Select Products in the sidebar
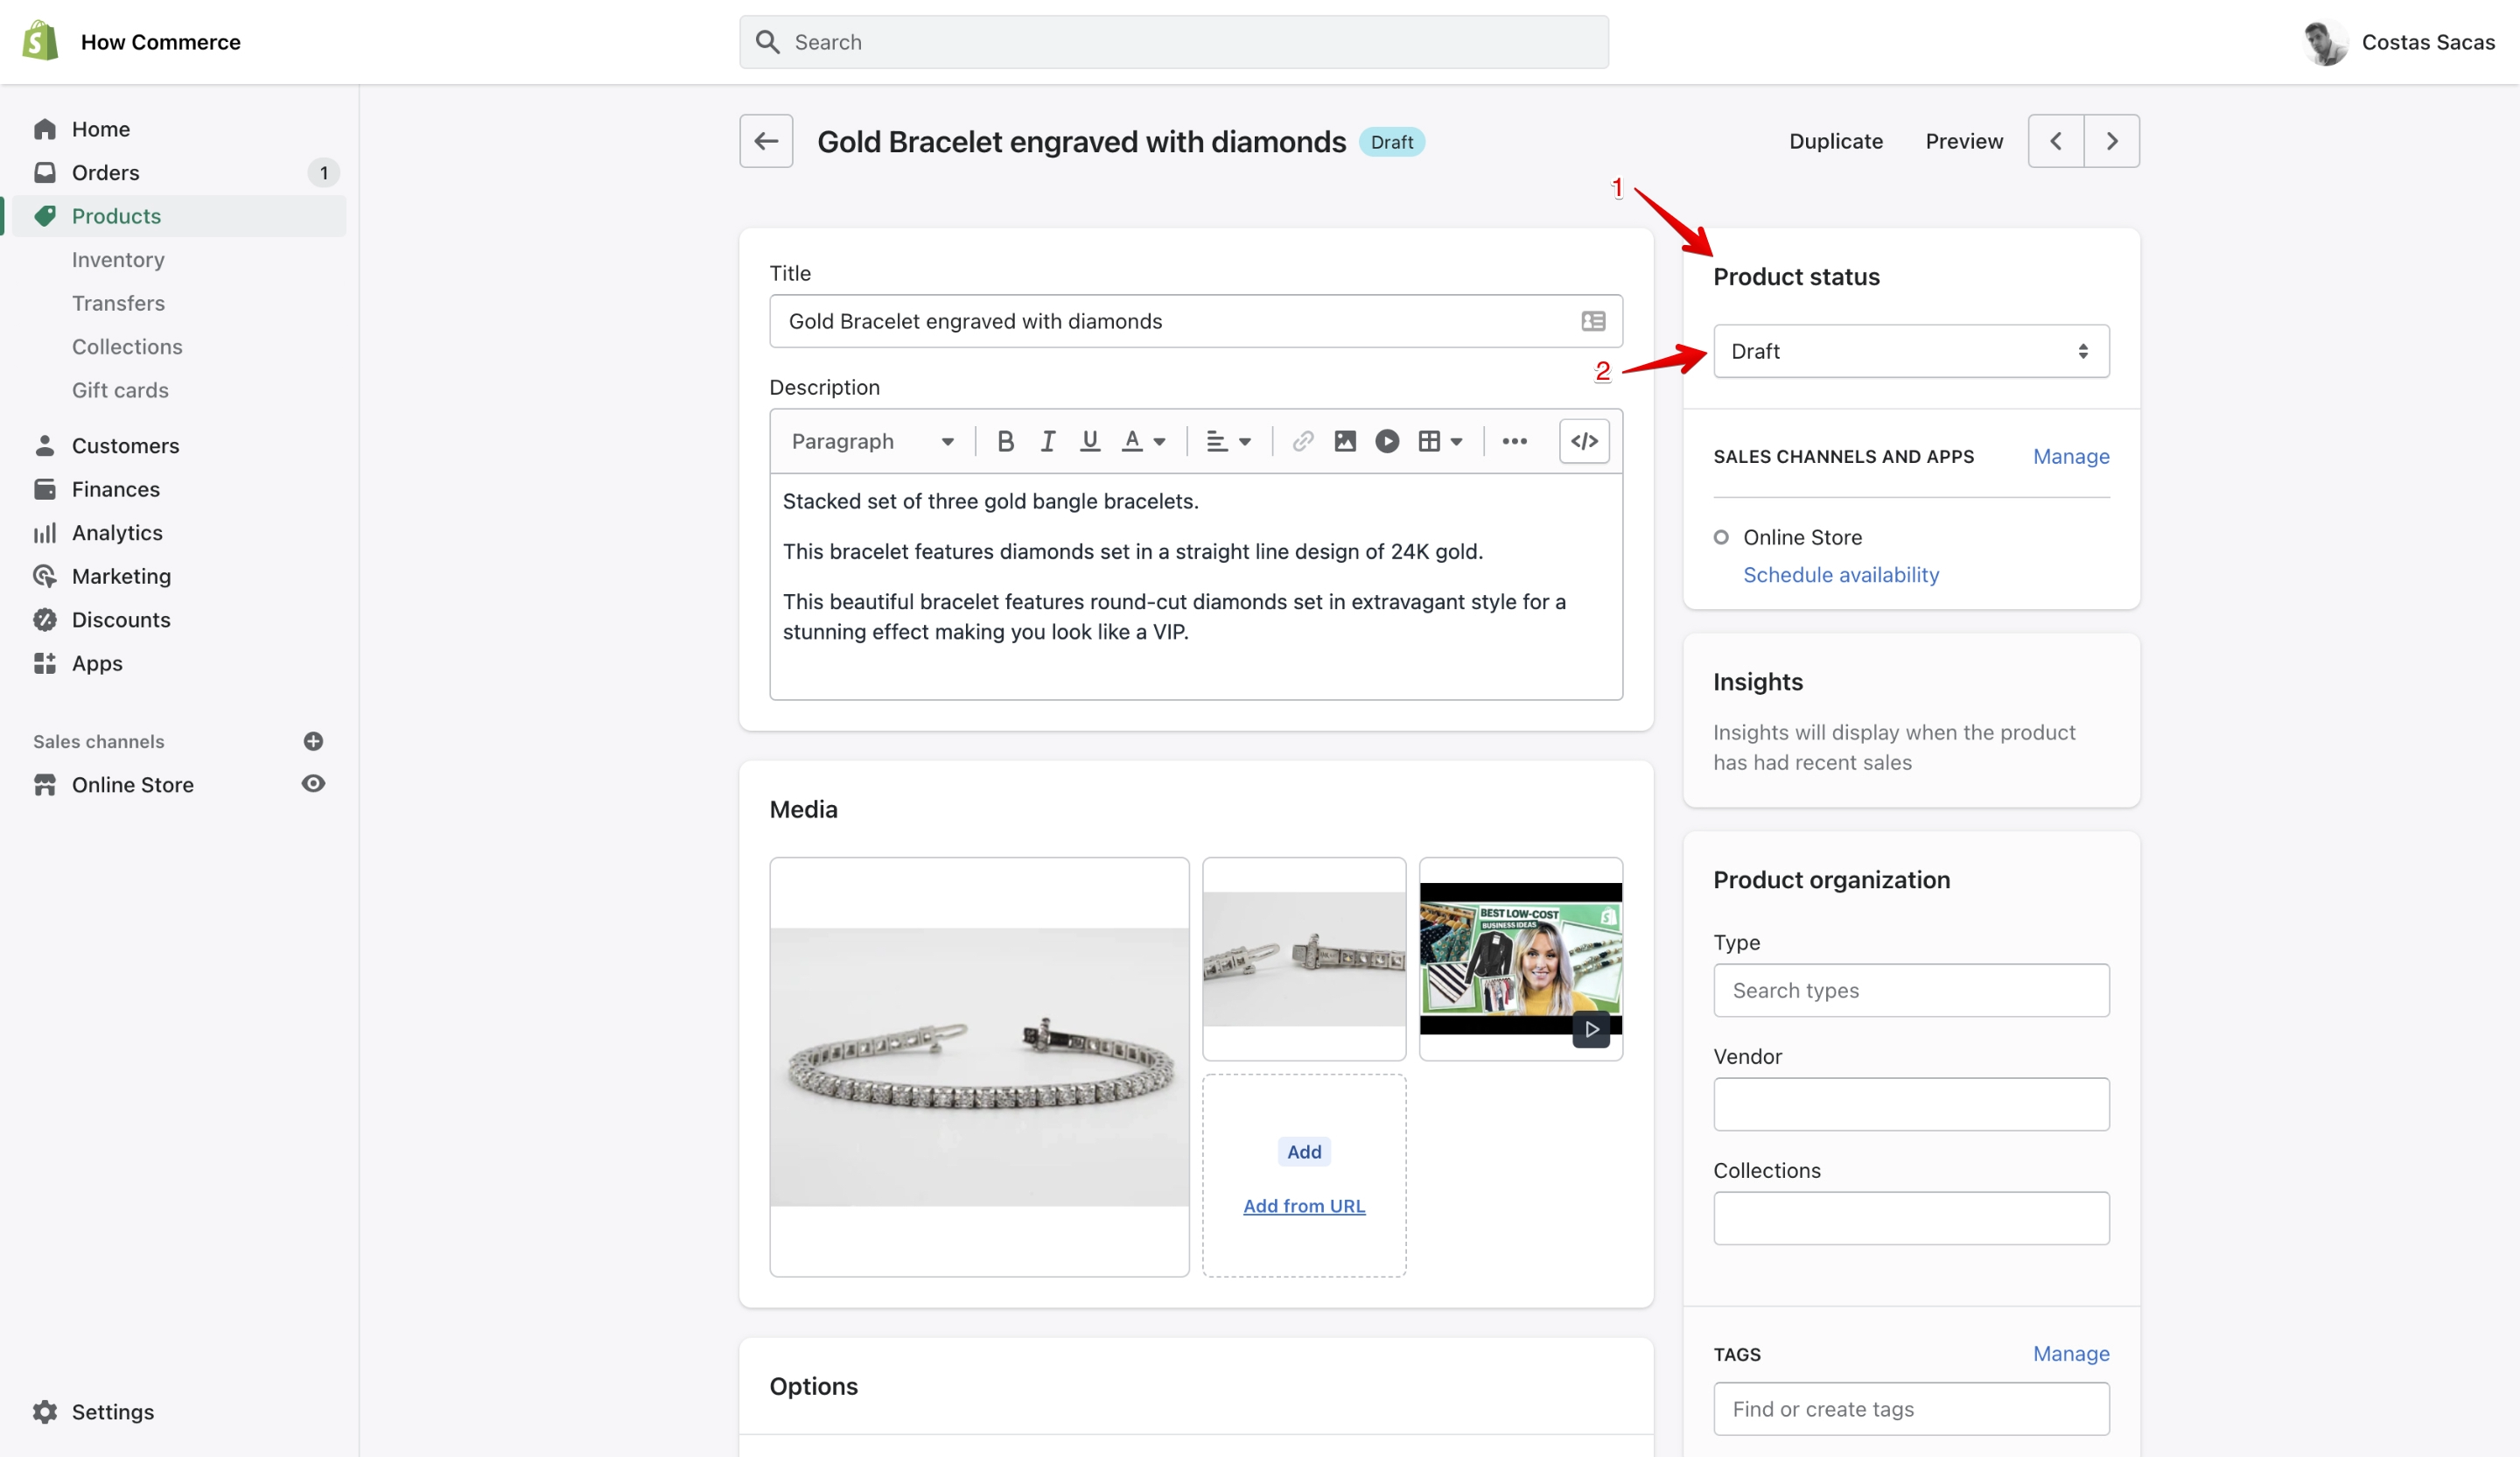Viewport: 2520px width, 1457px height. tap(116, 216)
